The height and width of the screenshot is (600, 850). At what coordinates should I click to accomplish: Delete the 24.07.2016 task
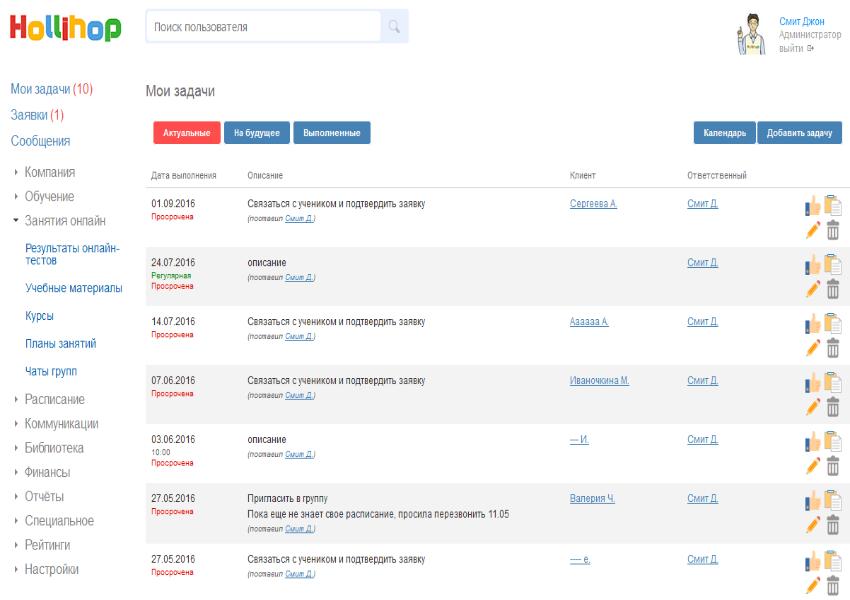point(833,289)
